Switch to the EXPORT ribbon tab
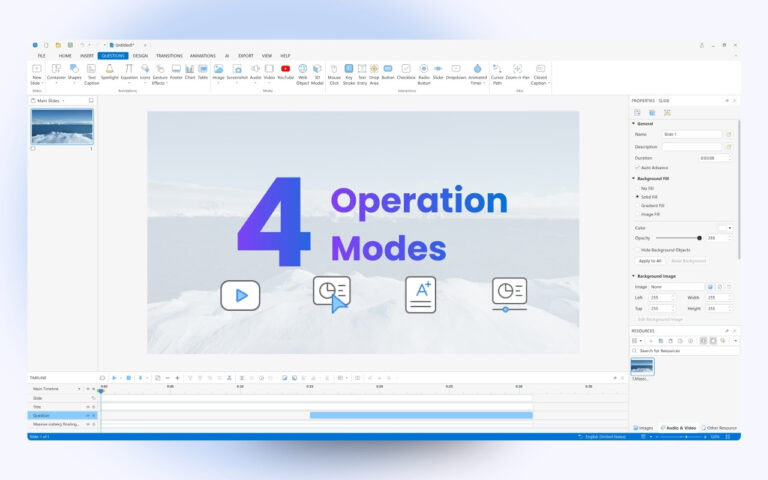 [x=246, y=56]
